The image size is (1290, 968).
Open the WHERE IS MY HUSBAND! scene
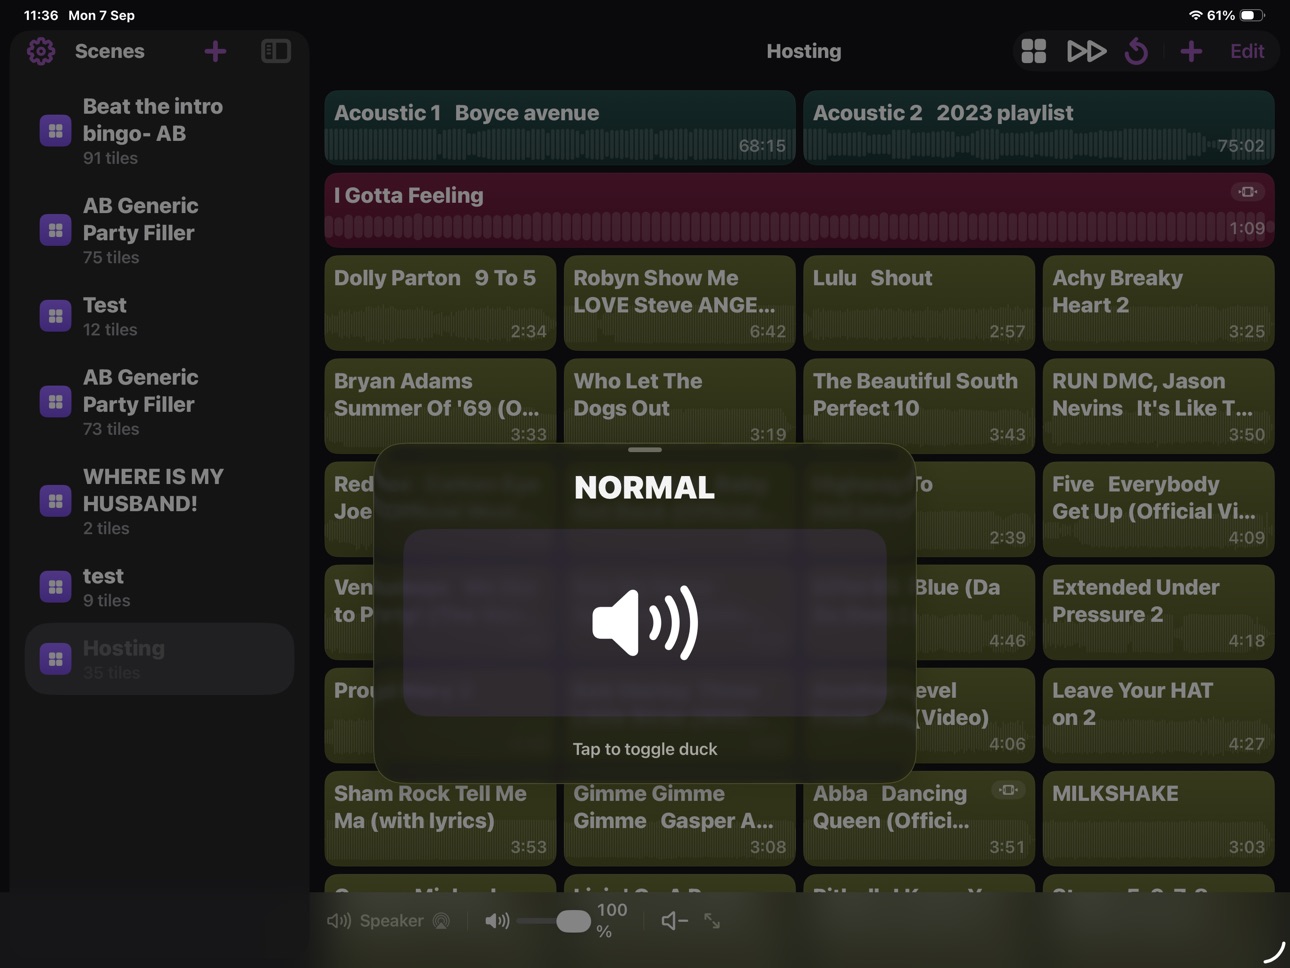pos(160,501)
